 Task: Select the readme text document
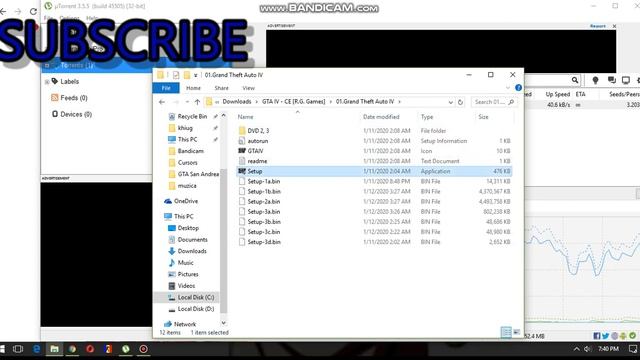257,161
